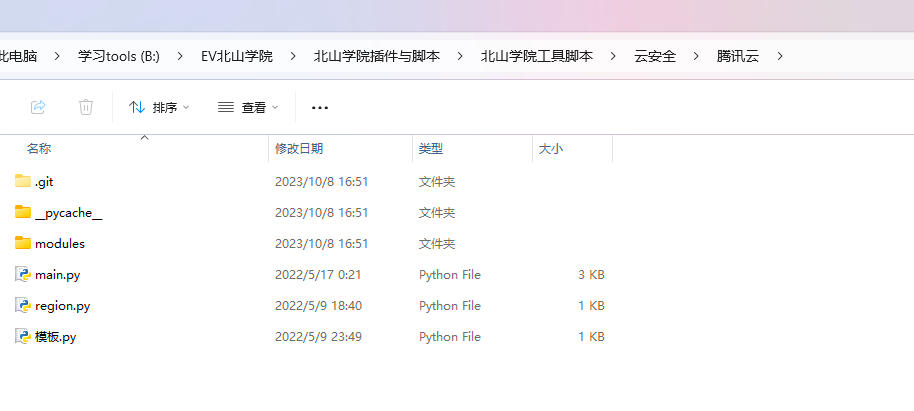Viewport: 914px width, 411px height.
Task: Select the modules folder icon
Action: pos(23,244)
